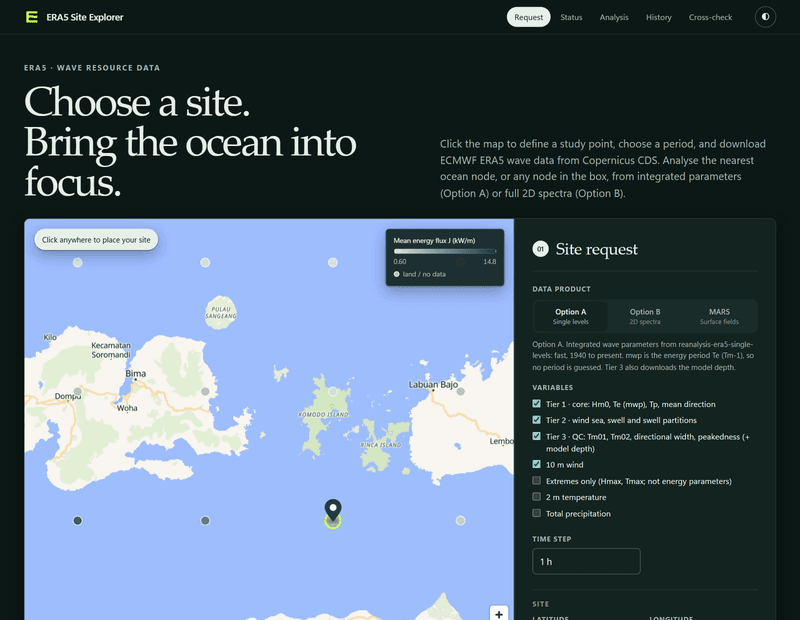Click the Kecamatan Soromandi map label
The height and width of the screenshot is (620, 800).
pyautogui.click(x=111, y=350)
